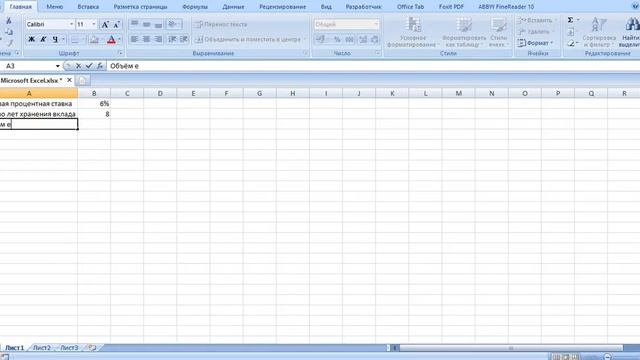The height and width of the screenshot is (360, 640).
Task: Toggle underline formatting (Ч)
Action: tap(55, 39)
